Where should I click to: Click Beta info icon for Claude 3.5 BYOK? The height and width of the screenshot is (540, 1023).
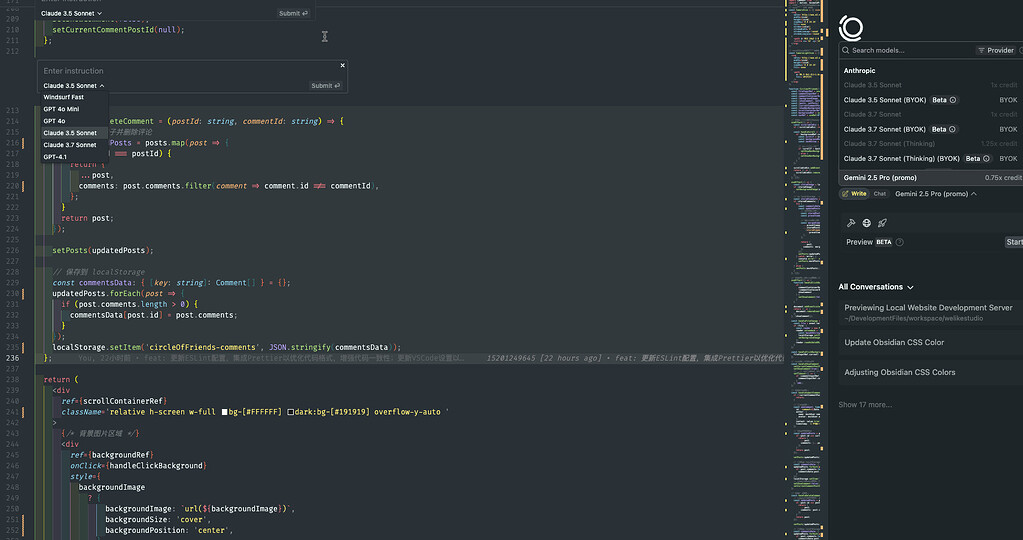point(953,100)
